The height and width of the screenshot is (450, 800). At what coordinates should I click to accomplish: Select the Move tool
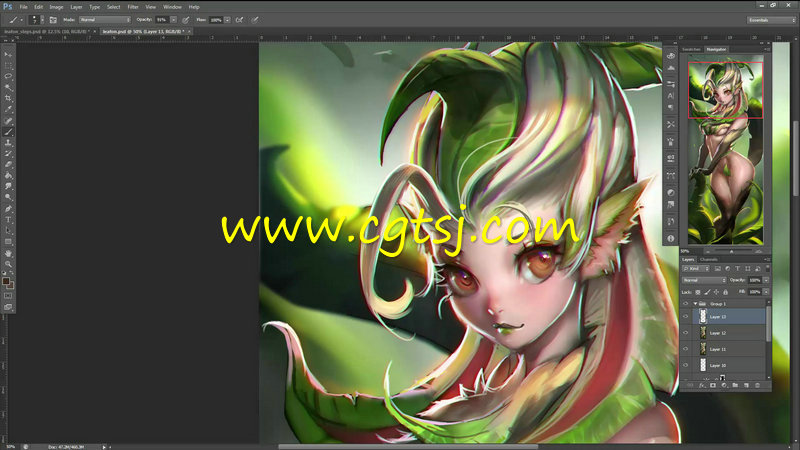[x=8, y=54]
